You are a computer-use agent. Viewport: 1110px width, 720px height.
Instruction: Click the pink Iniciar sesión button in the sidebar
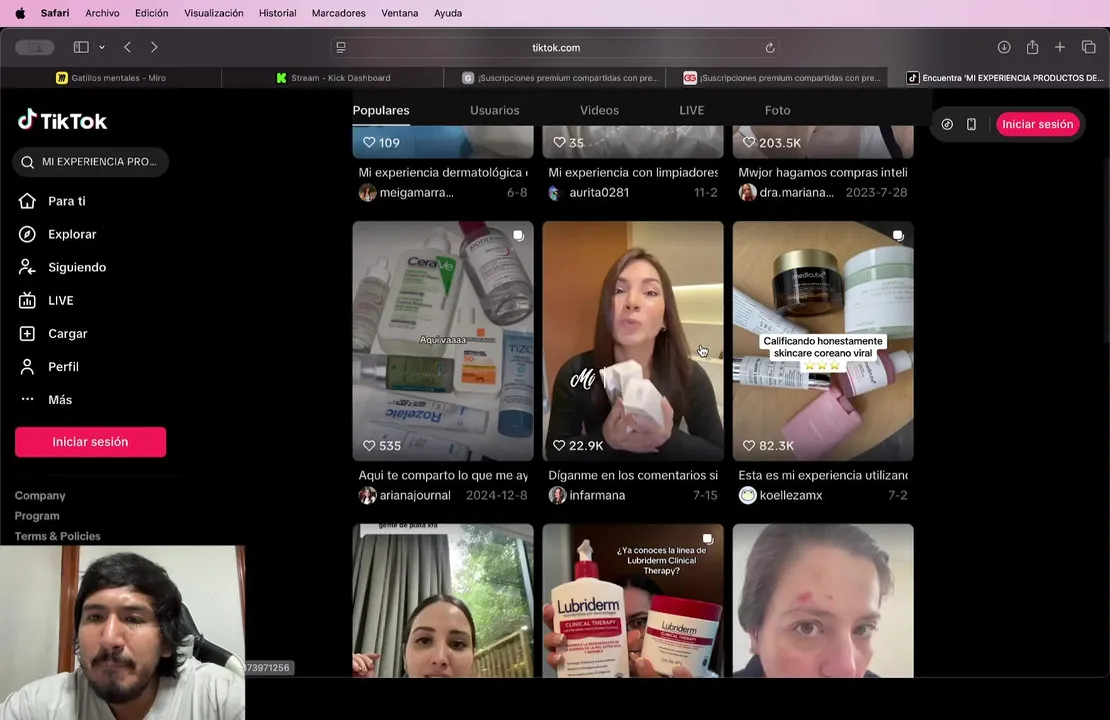91,442
